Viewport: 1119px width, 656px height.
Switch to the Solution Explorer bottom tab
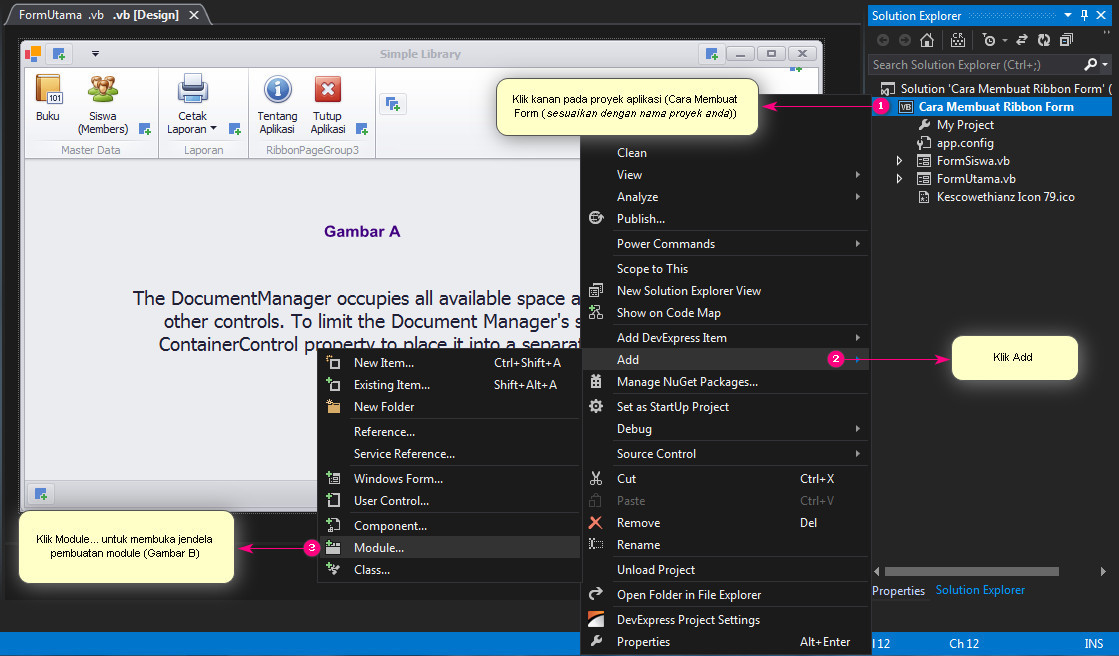[x=980, y=590]
